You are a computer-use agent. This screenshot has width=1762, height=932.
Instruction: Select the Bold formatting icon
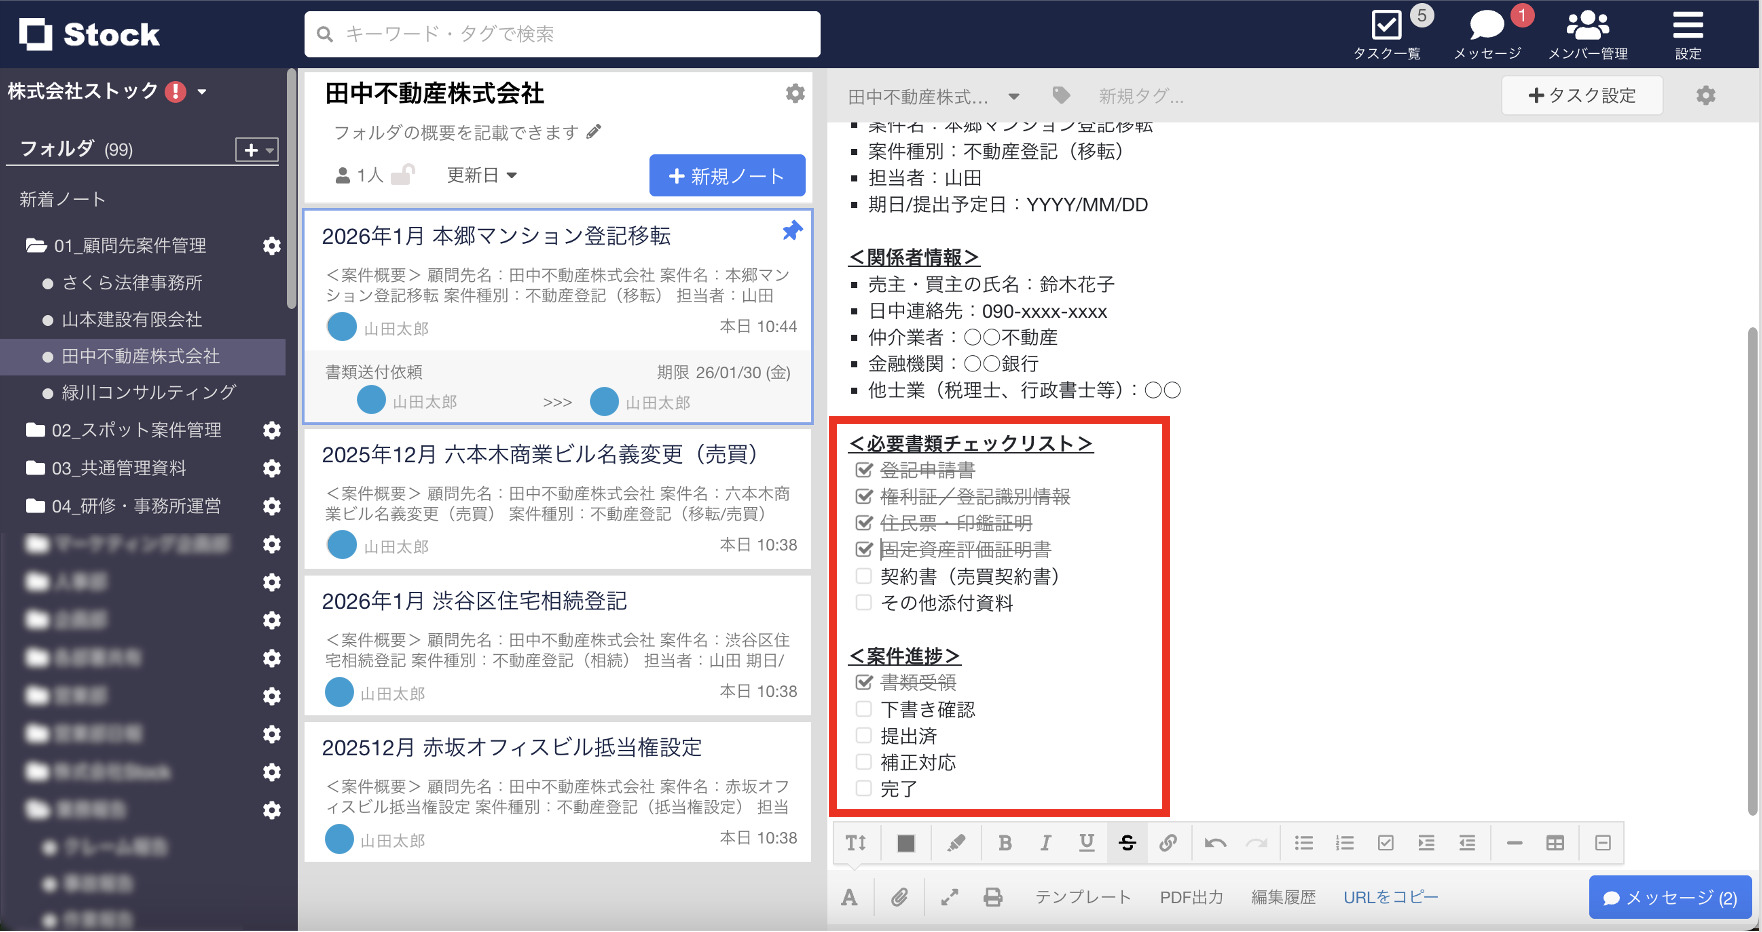1005,843
